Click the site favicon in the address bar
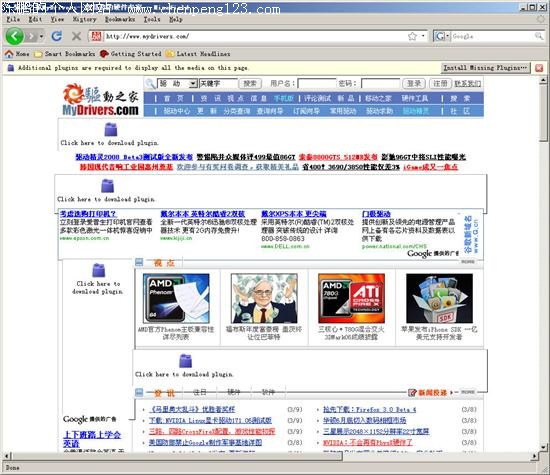The image size is (550, 475). [x=96, y=36]
